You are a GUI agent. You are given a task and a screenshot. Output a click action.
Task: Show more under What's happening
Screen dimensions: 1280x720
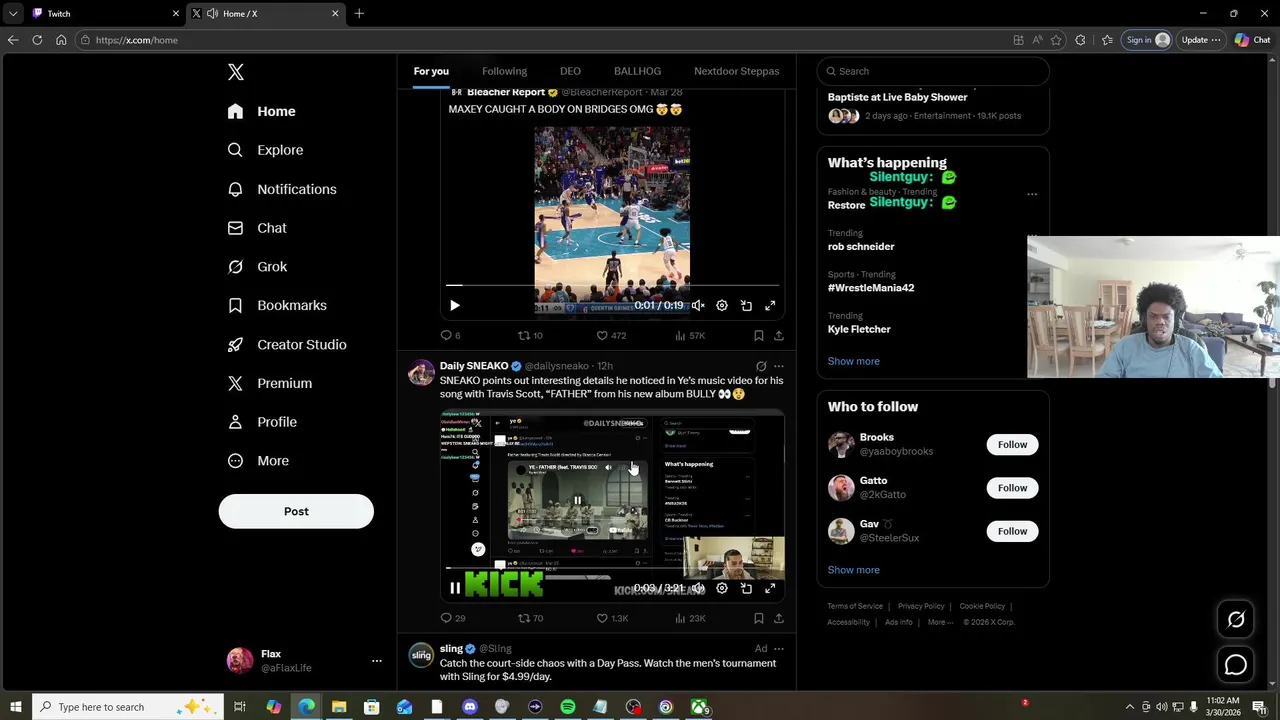pos(853,361)
